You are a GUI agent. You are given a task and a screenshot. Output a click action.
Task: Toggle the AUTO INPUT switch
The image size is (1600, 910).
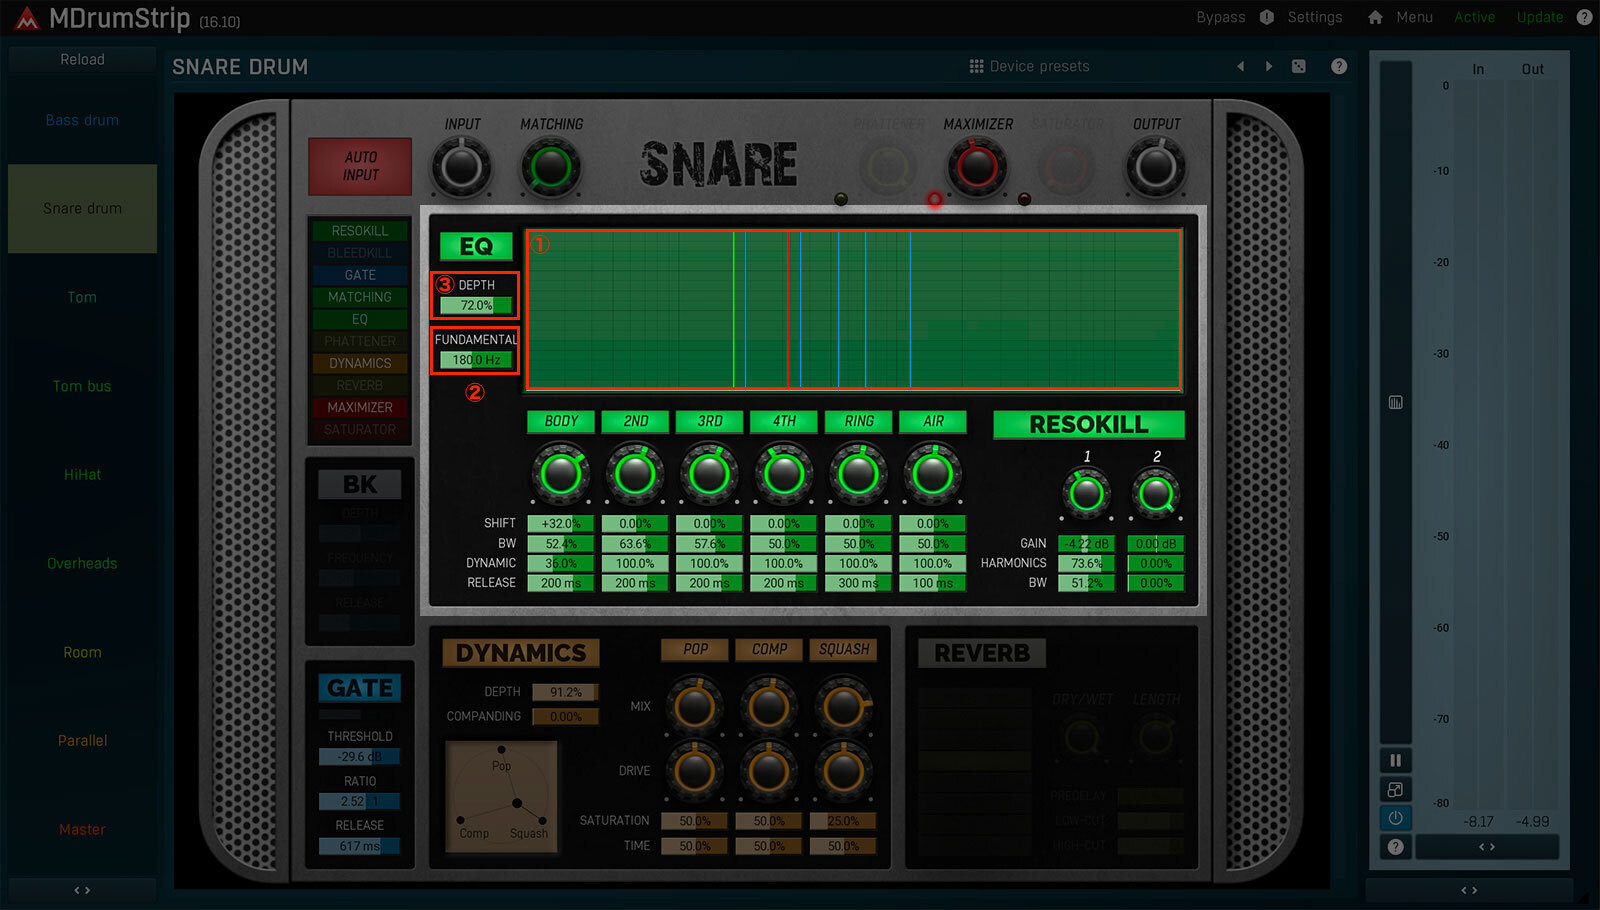pyautogui.click(x=359, y=165)
